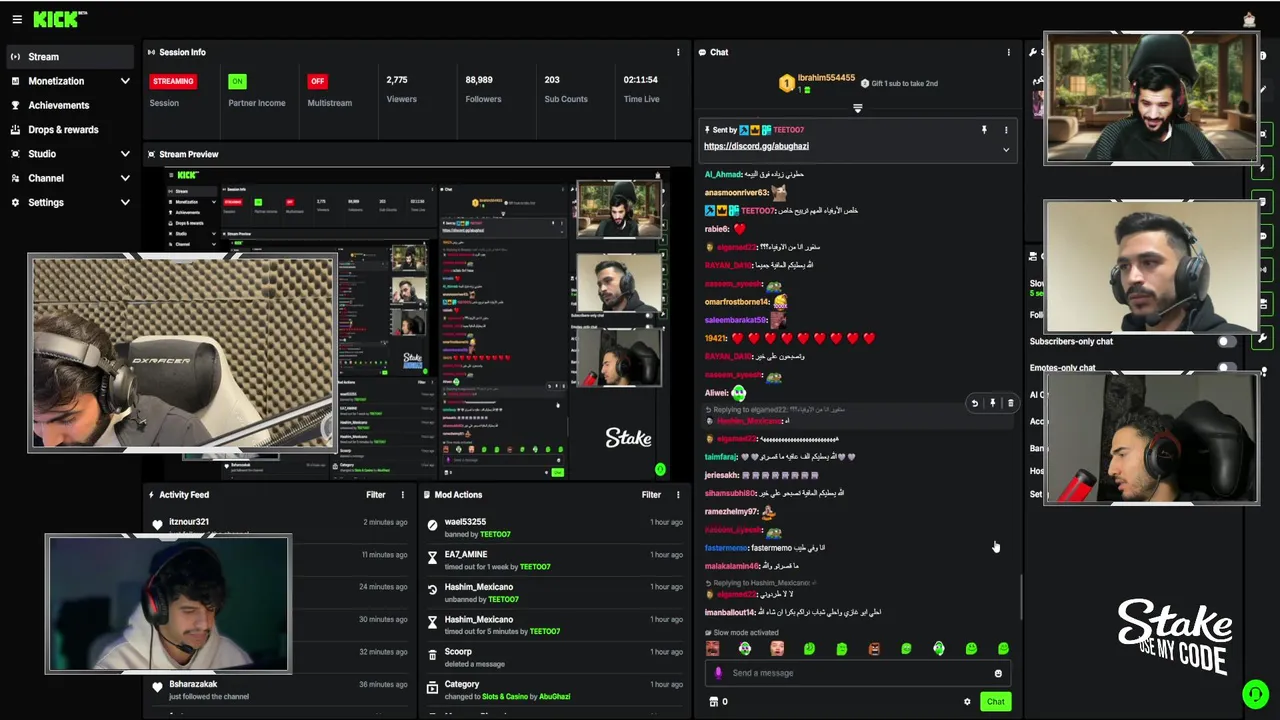Click trash icon on hovered chat message
The width and height of the screenshot is (1280, 720).
tap(1010, 403)
